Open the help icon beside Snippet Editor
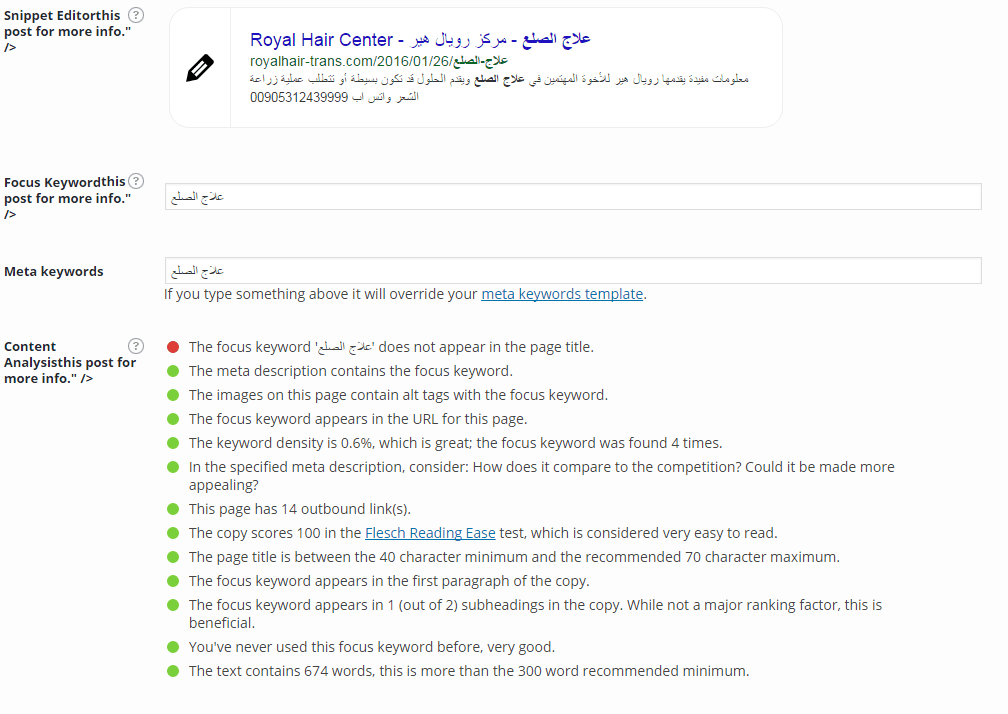This screenshot has width=1008, height=714. [x=136, y=15]
